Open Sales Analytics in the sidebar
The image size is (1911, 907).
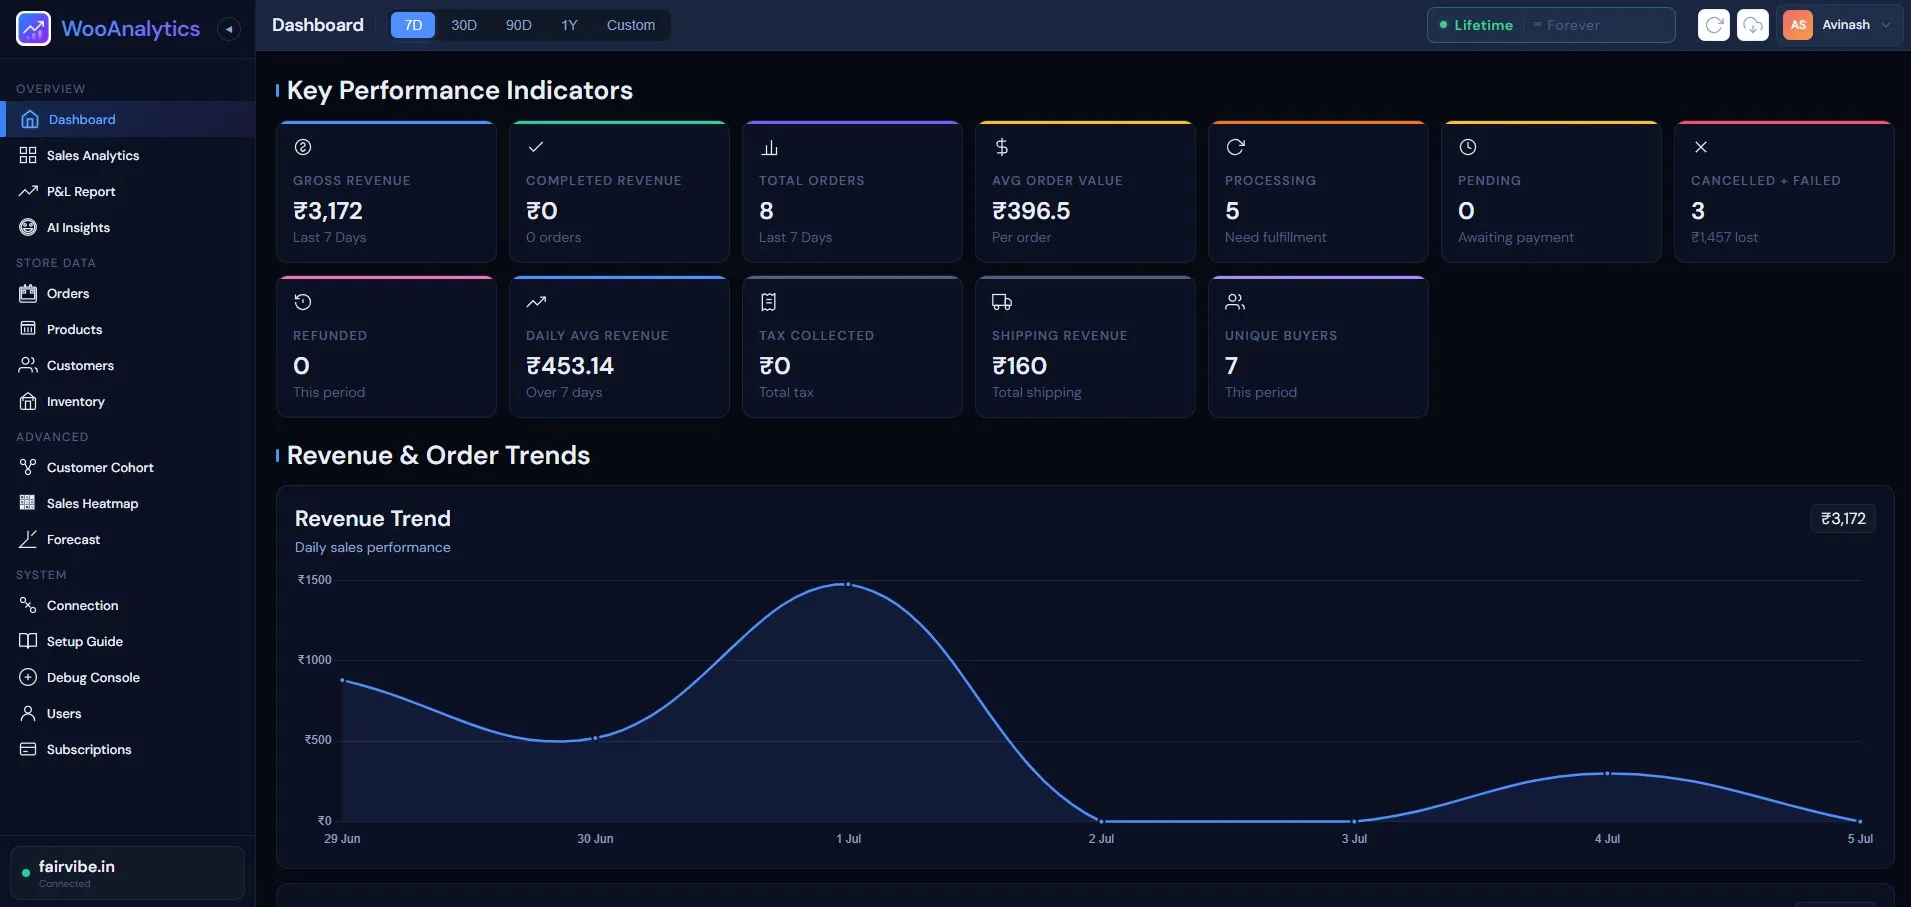127,155
